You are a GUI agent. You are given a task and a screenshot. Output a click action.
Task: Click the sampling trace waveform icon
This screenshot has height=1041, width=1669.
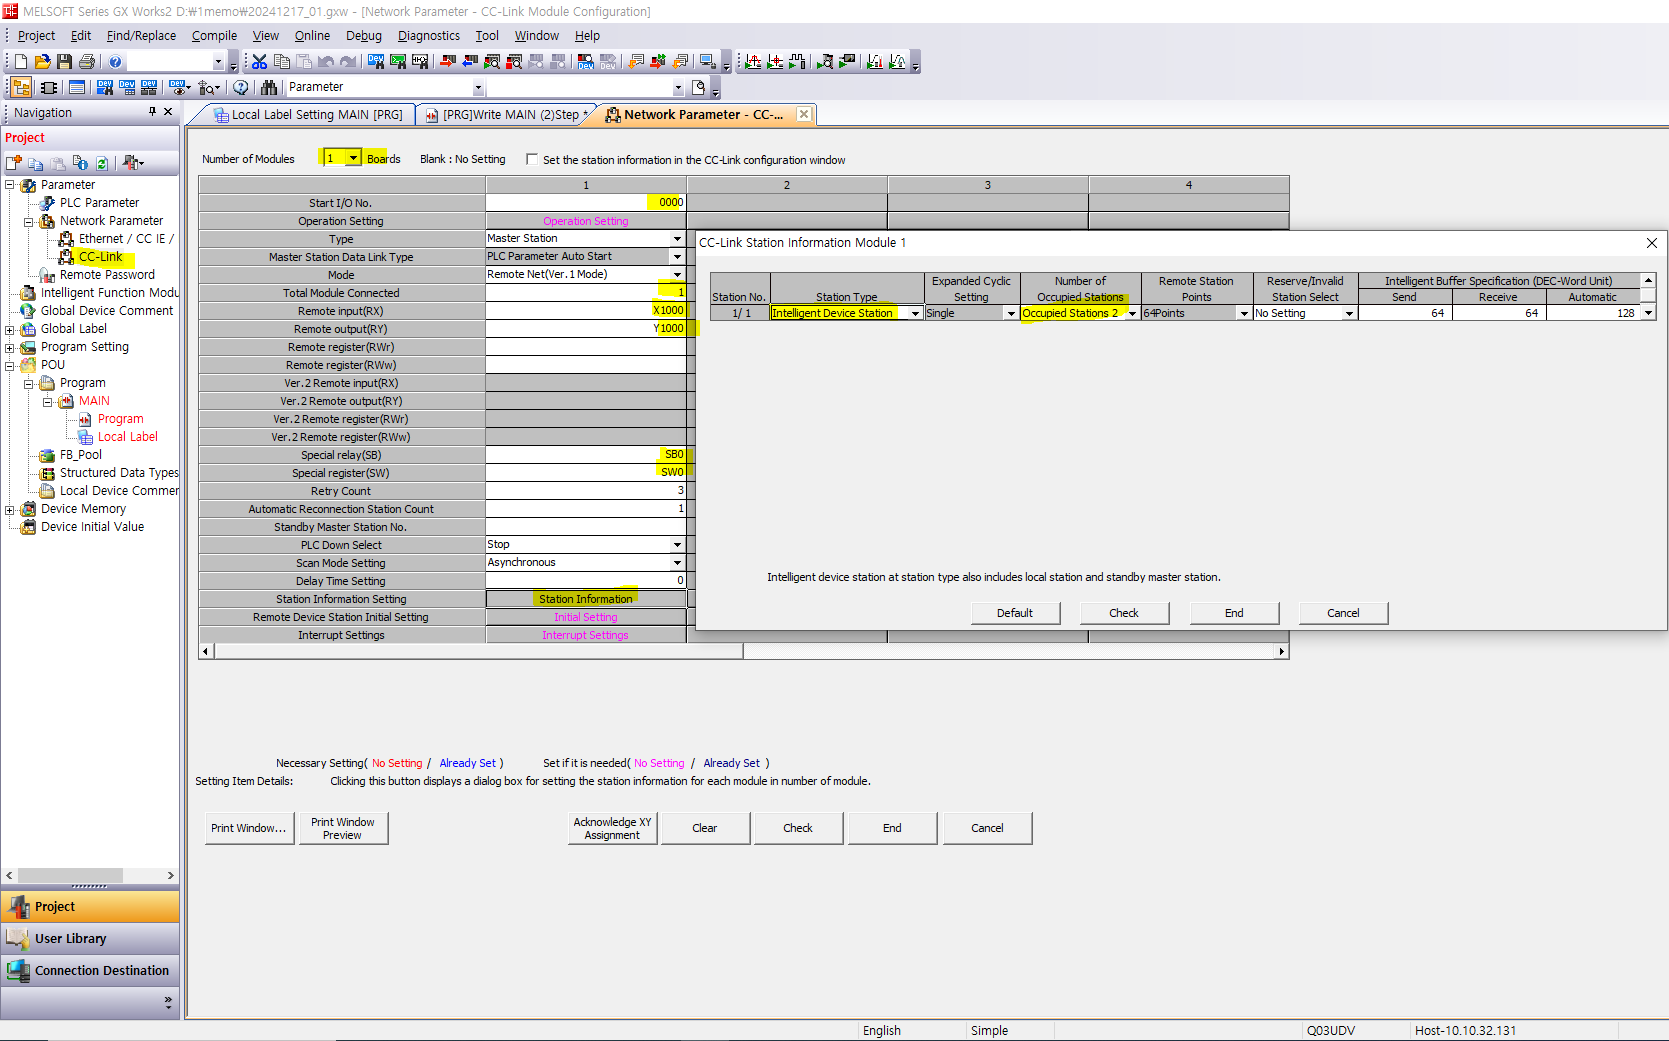click(753, 62)
